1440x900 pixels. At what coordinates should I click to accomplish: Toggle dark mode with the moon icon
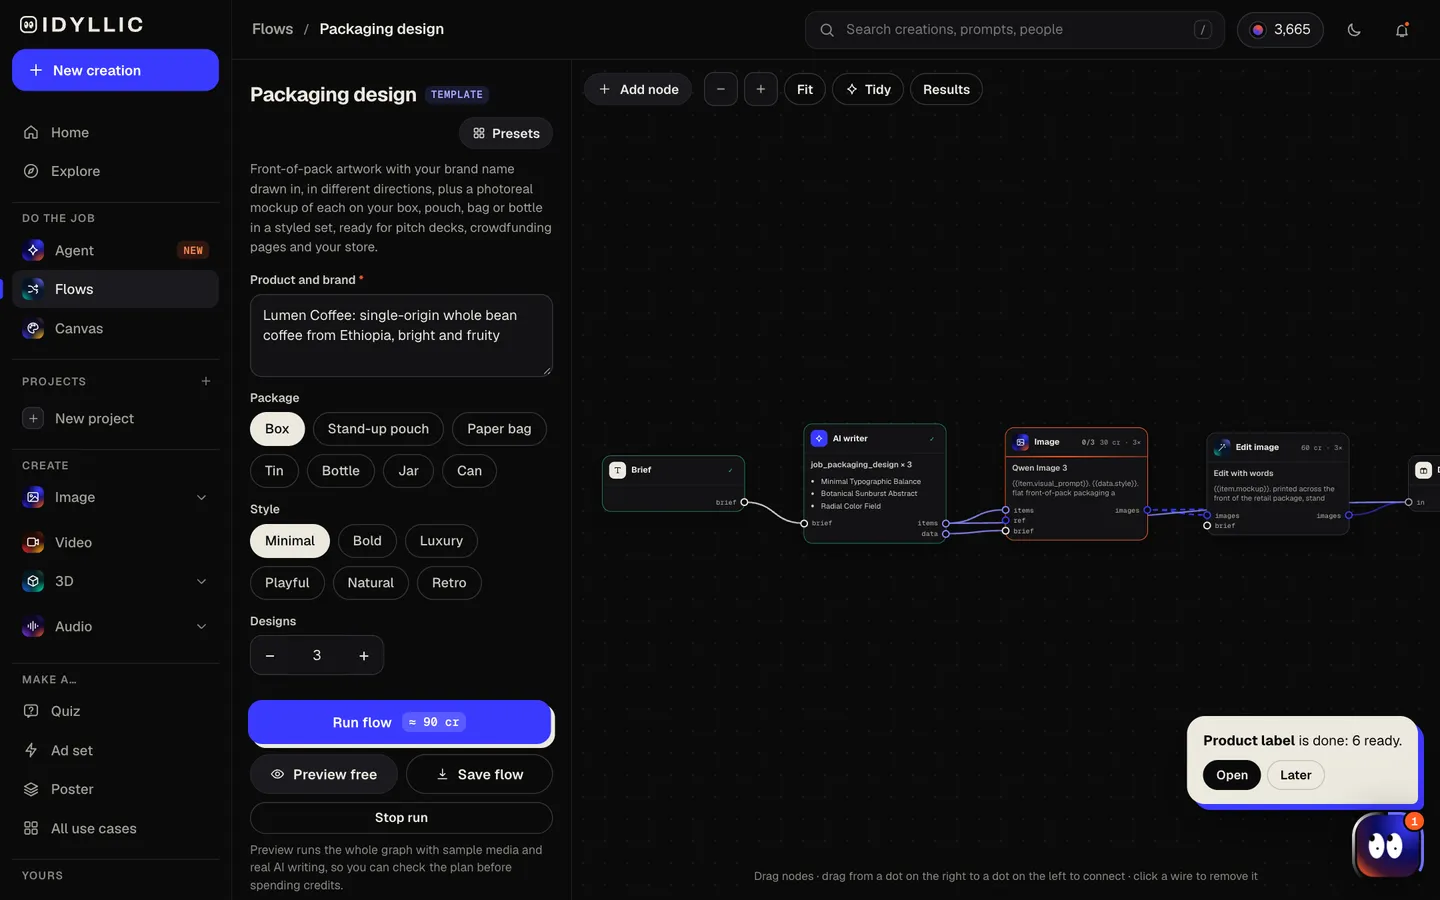click(x=1354, y=30)
